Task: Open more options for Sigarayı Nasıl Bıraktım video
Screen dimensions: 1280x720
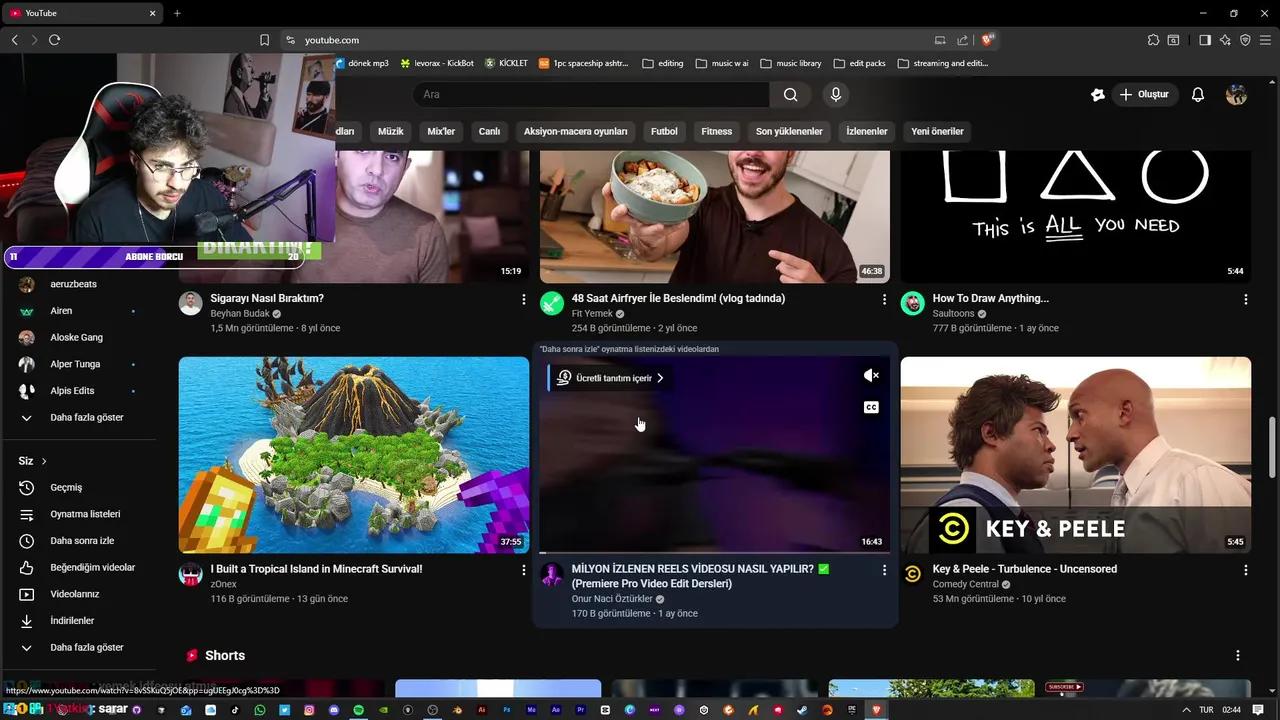Action: (523, 299)
